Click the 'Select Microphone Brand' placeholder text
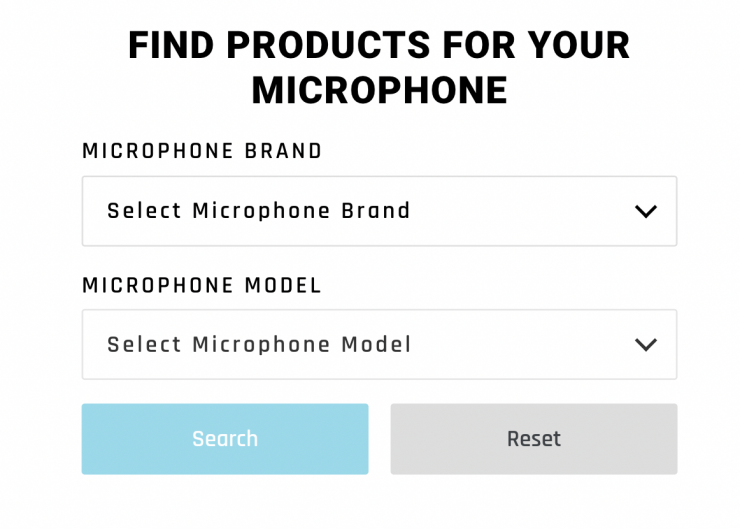 click(x=259, y=211)
